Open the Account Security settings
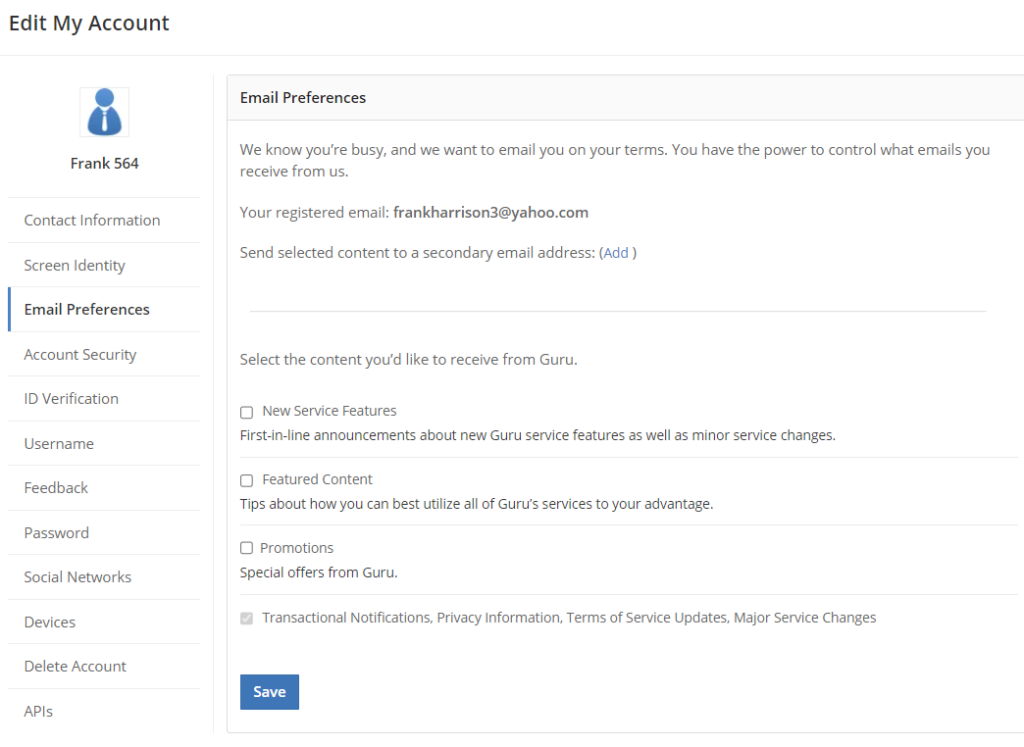1024x747 pixels. 80,355
